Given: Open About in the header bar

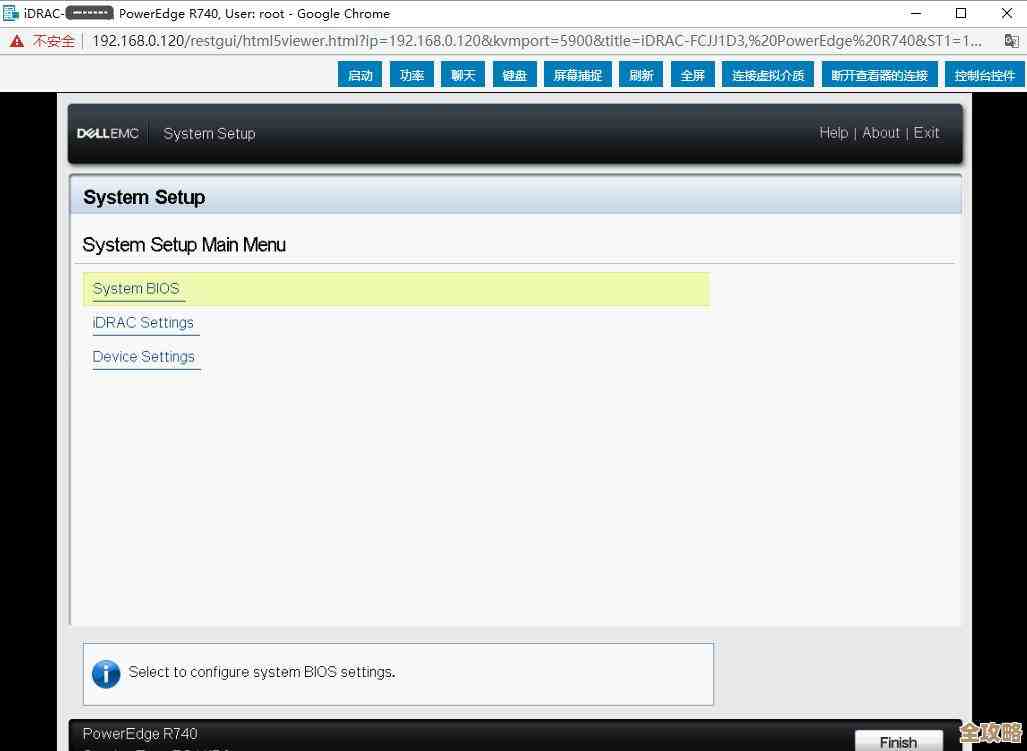Looking at the screenshot, I should pyautogui.click(x=881, y=133).
